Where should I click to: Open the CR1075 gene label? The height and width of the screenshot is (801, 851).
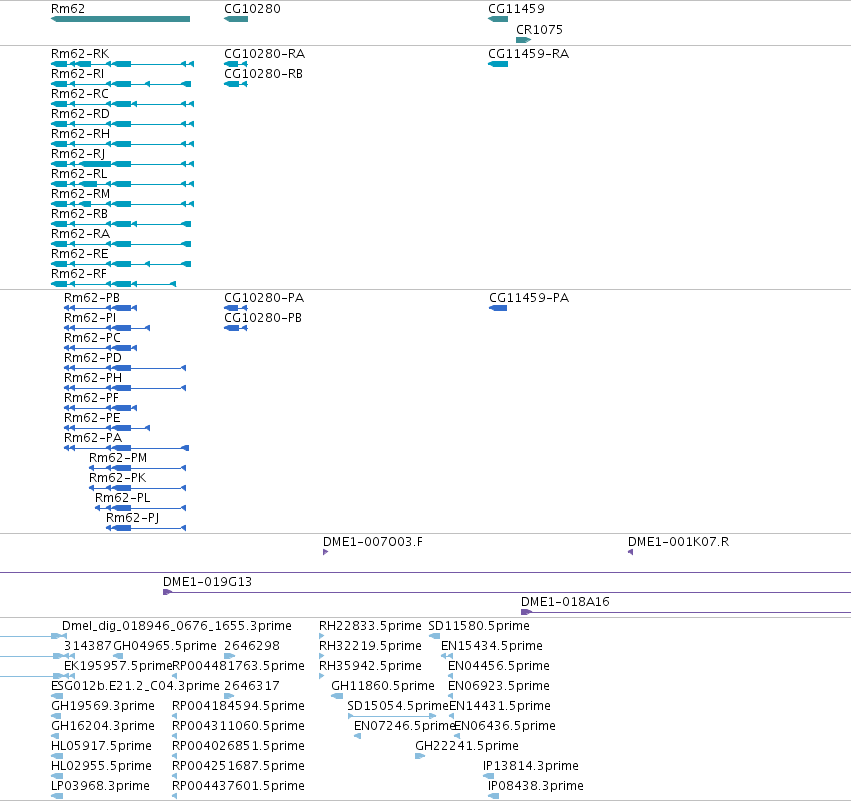(539, 30)
